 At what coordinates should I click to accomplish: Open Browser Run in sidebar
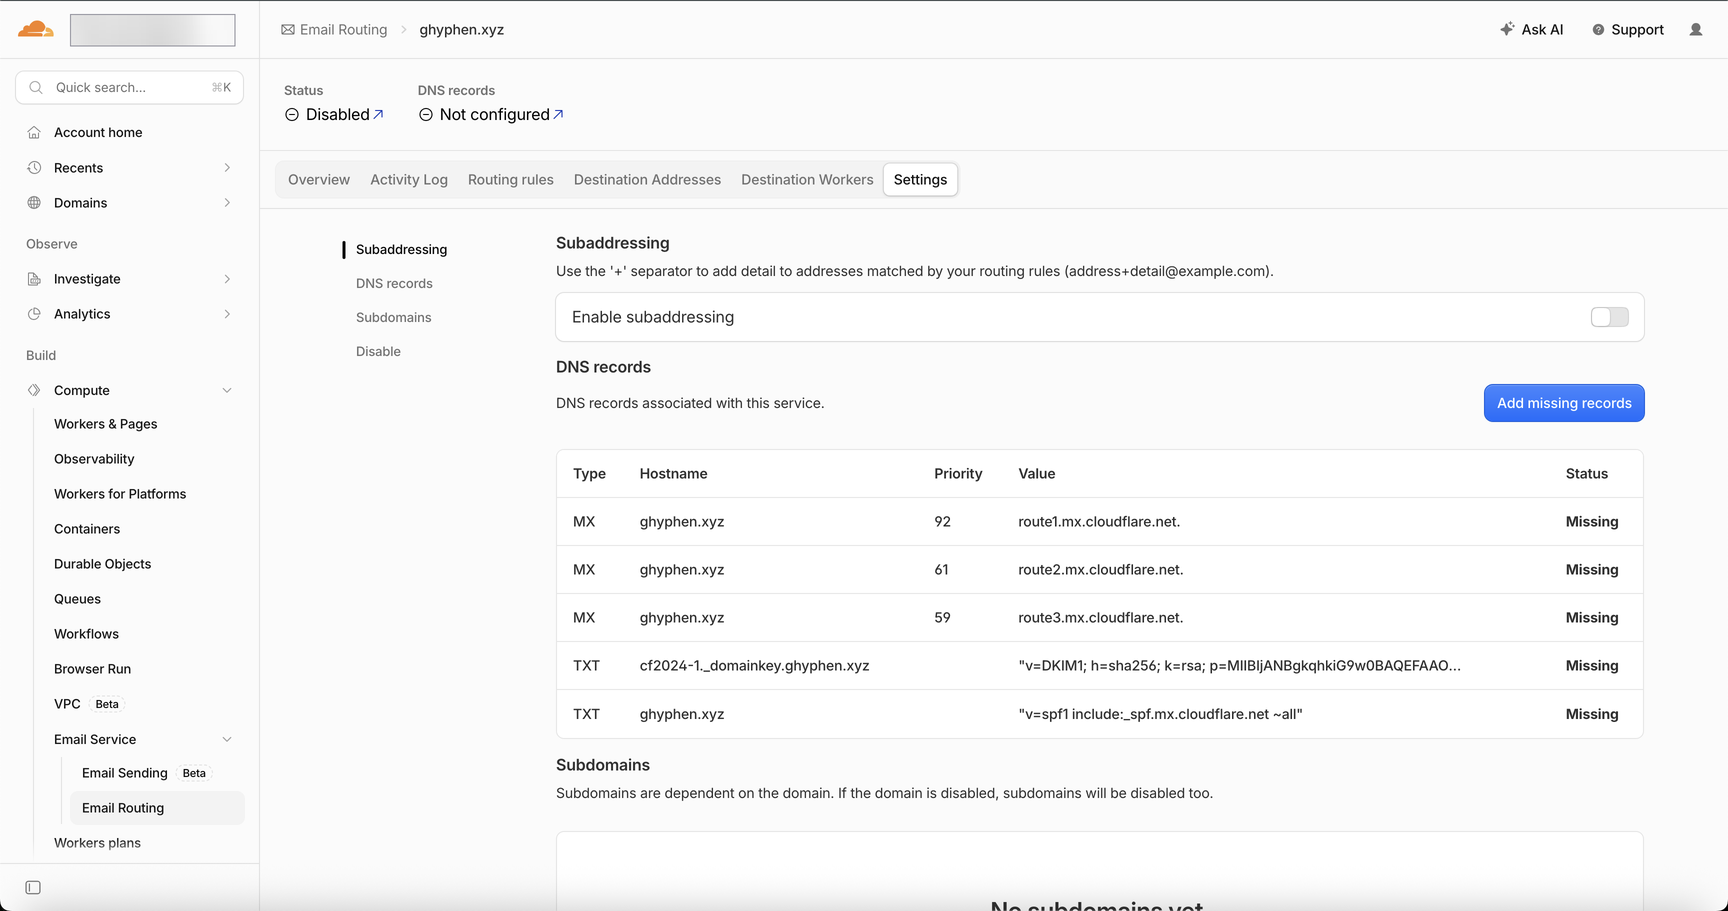pyautogui.click(x=93, y=669)
